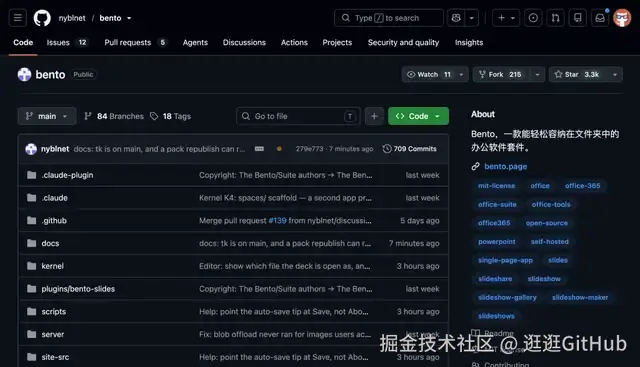Go to the GitHub homepage logo
640x367 pixels.
[42, 18]
